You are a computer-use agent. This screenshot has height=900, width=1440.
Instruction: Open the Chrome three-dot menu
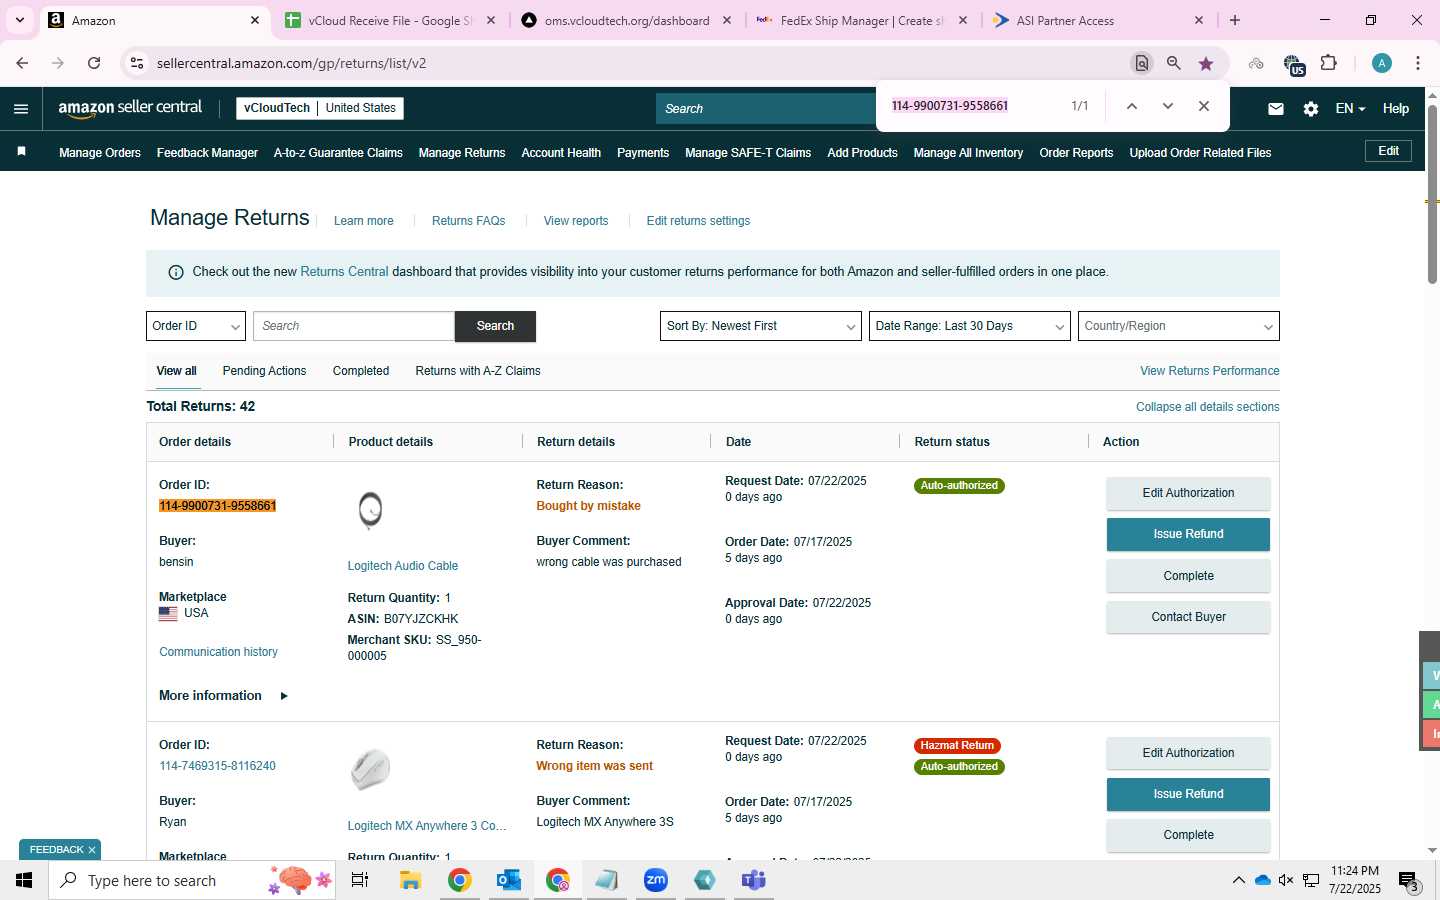(x=1418, y=63)
